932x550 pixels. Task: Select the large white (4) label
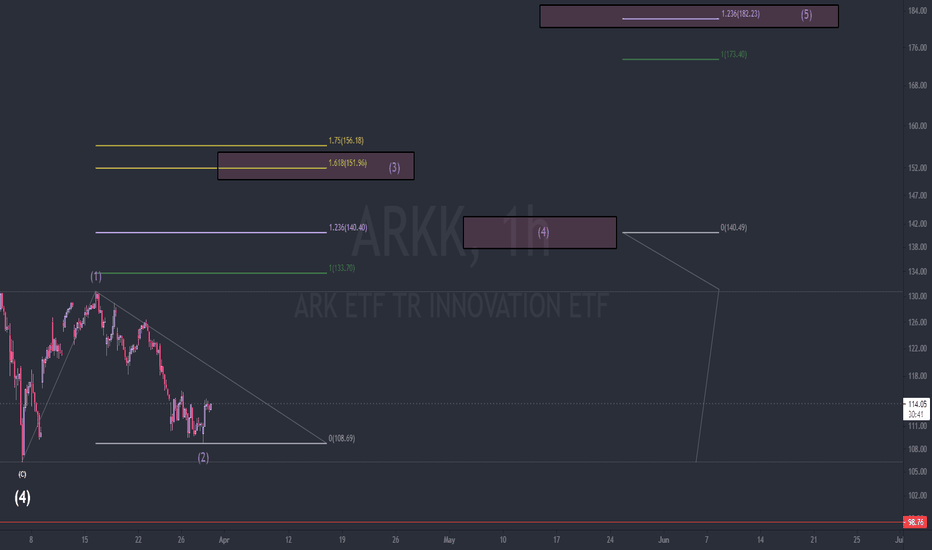click(23, 497)
